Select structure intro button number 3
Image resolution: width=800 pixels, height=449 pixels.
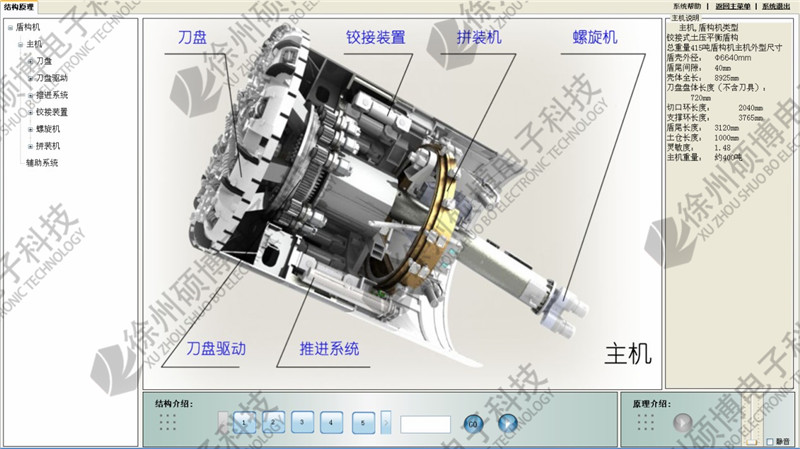(x=301, y=423)
